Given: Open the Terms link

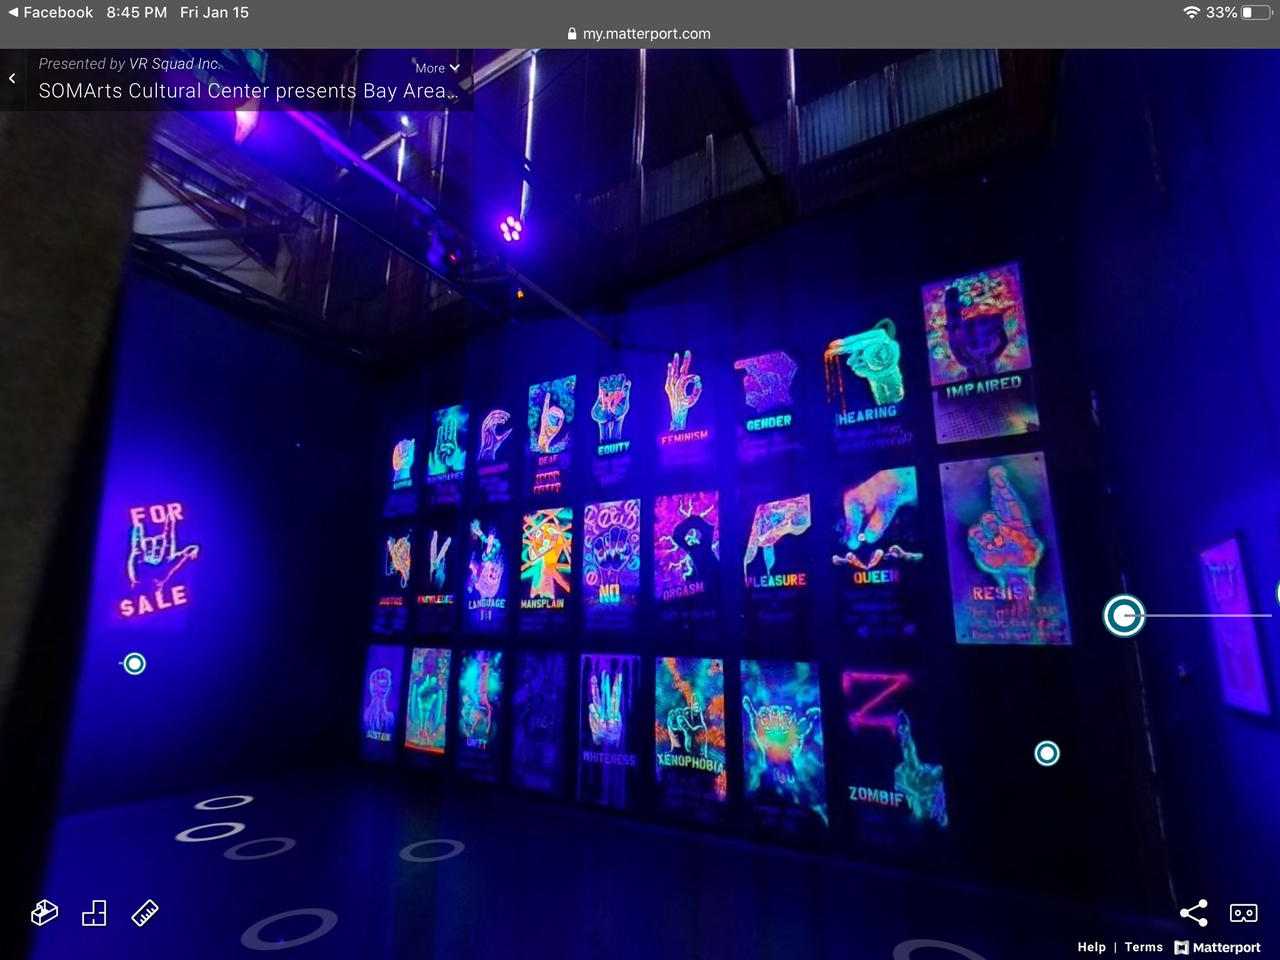Looking at the screenshot, I should [x=1143, y=947].
